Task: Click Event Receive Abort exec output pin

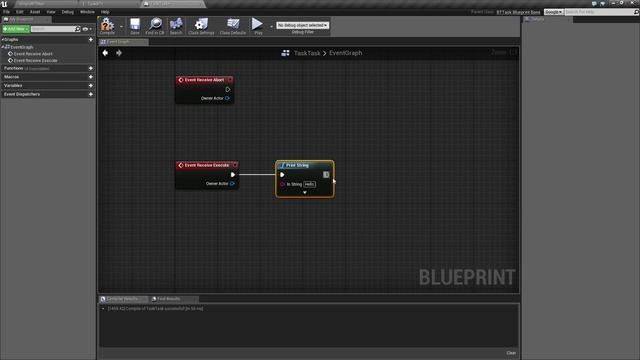Action: [228, 89]
